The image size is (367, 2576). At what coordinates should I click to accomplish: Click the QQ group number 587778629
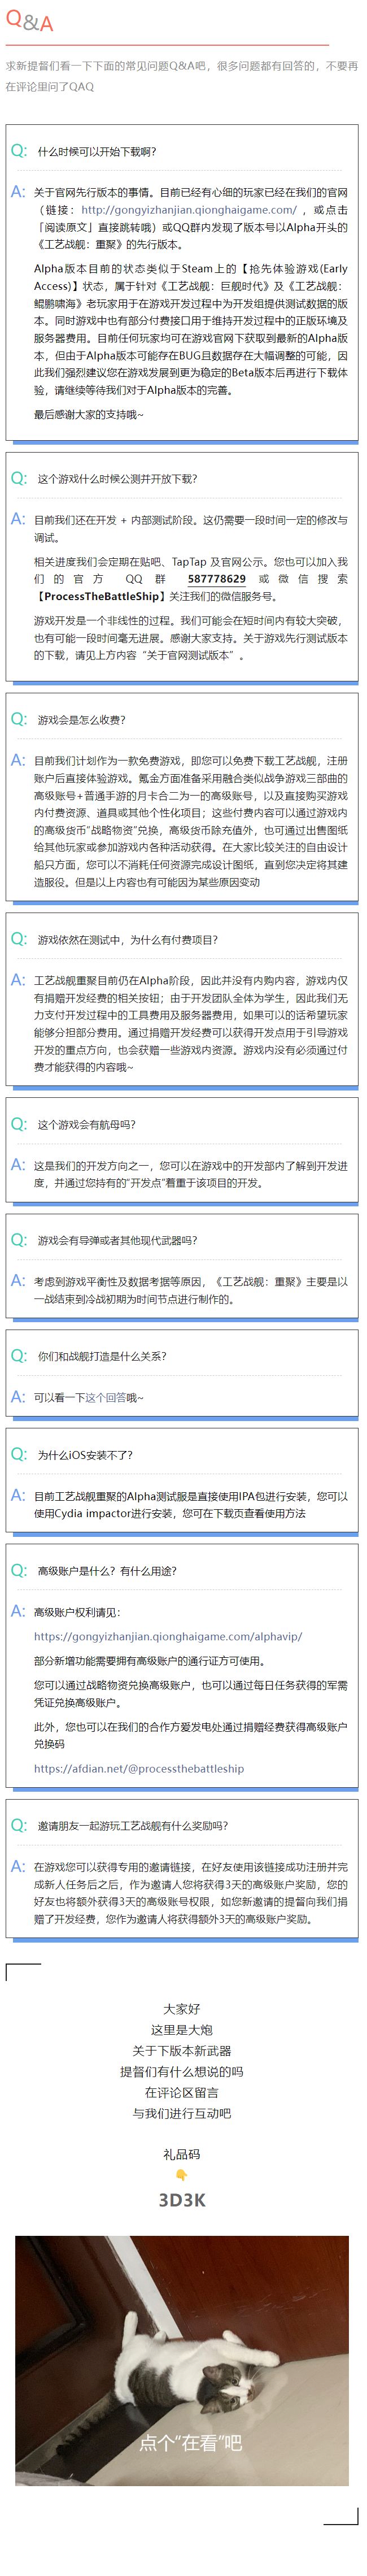pyautogui.click(x=216, y=578)
